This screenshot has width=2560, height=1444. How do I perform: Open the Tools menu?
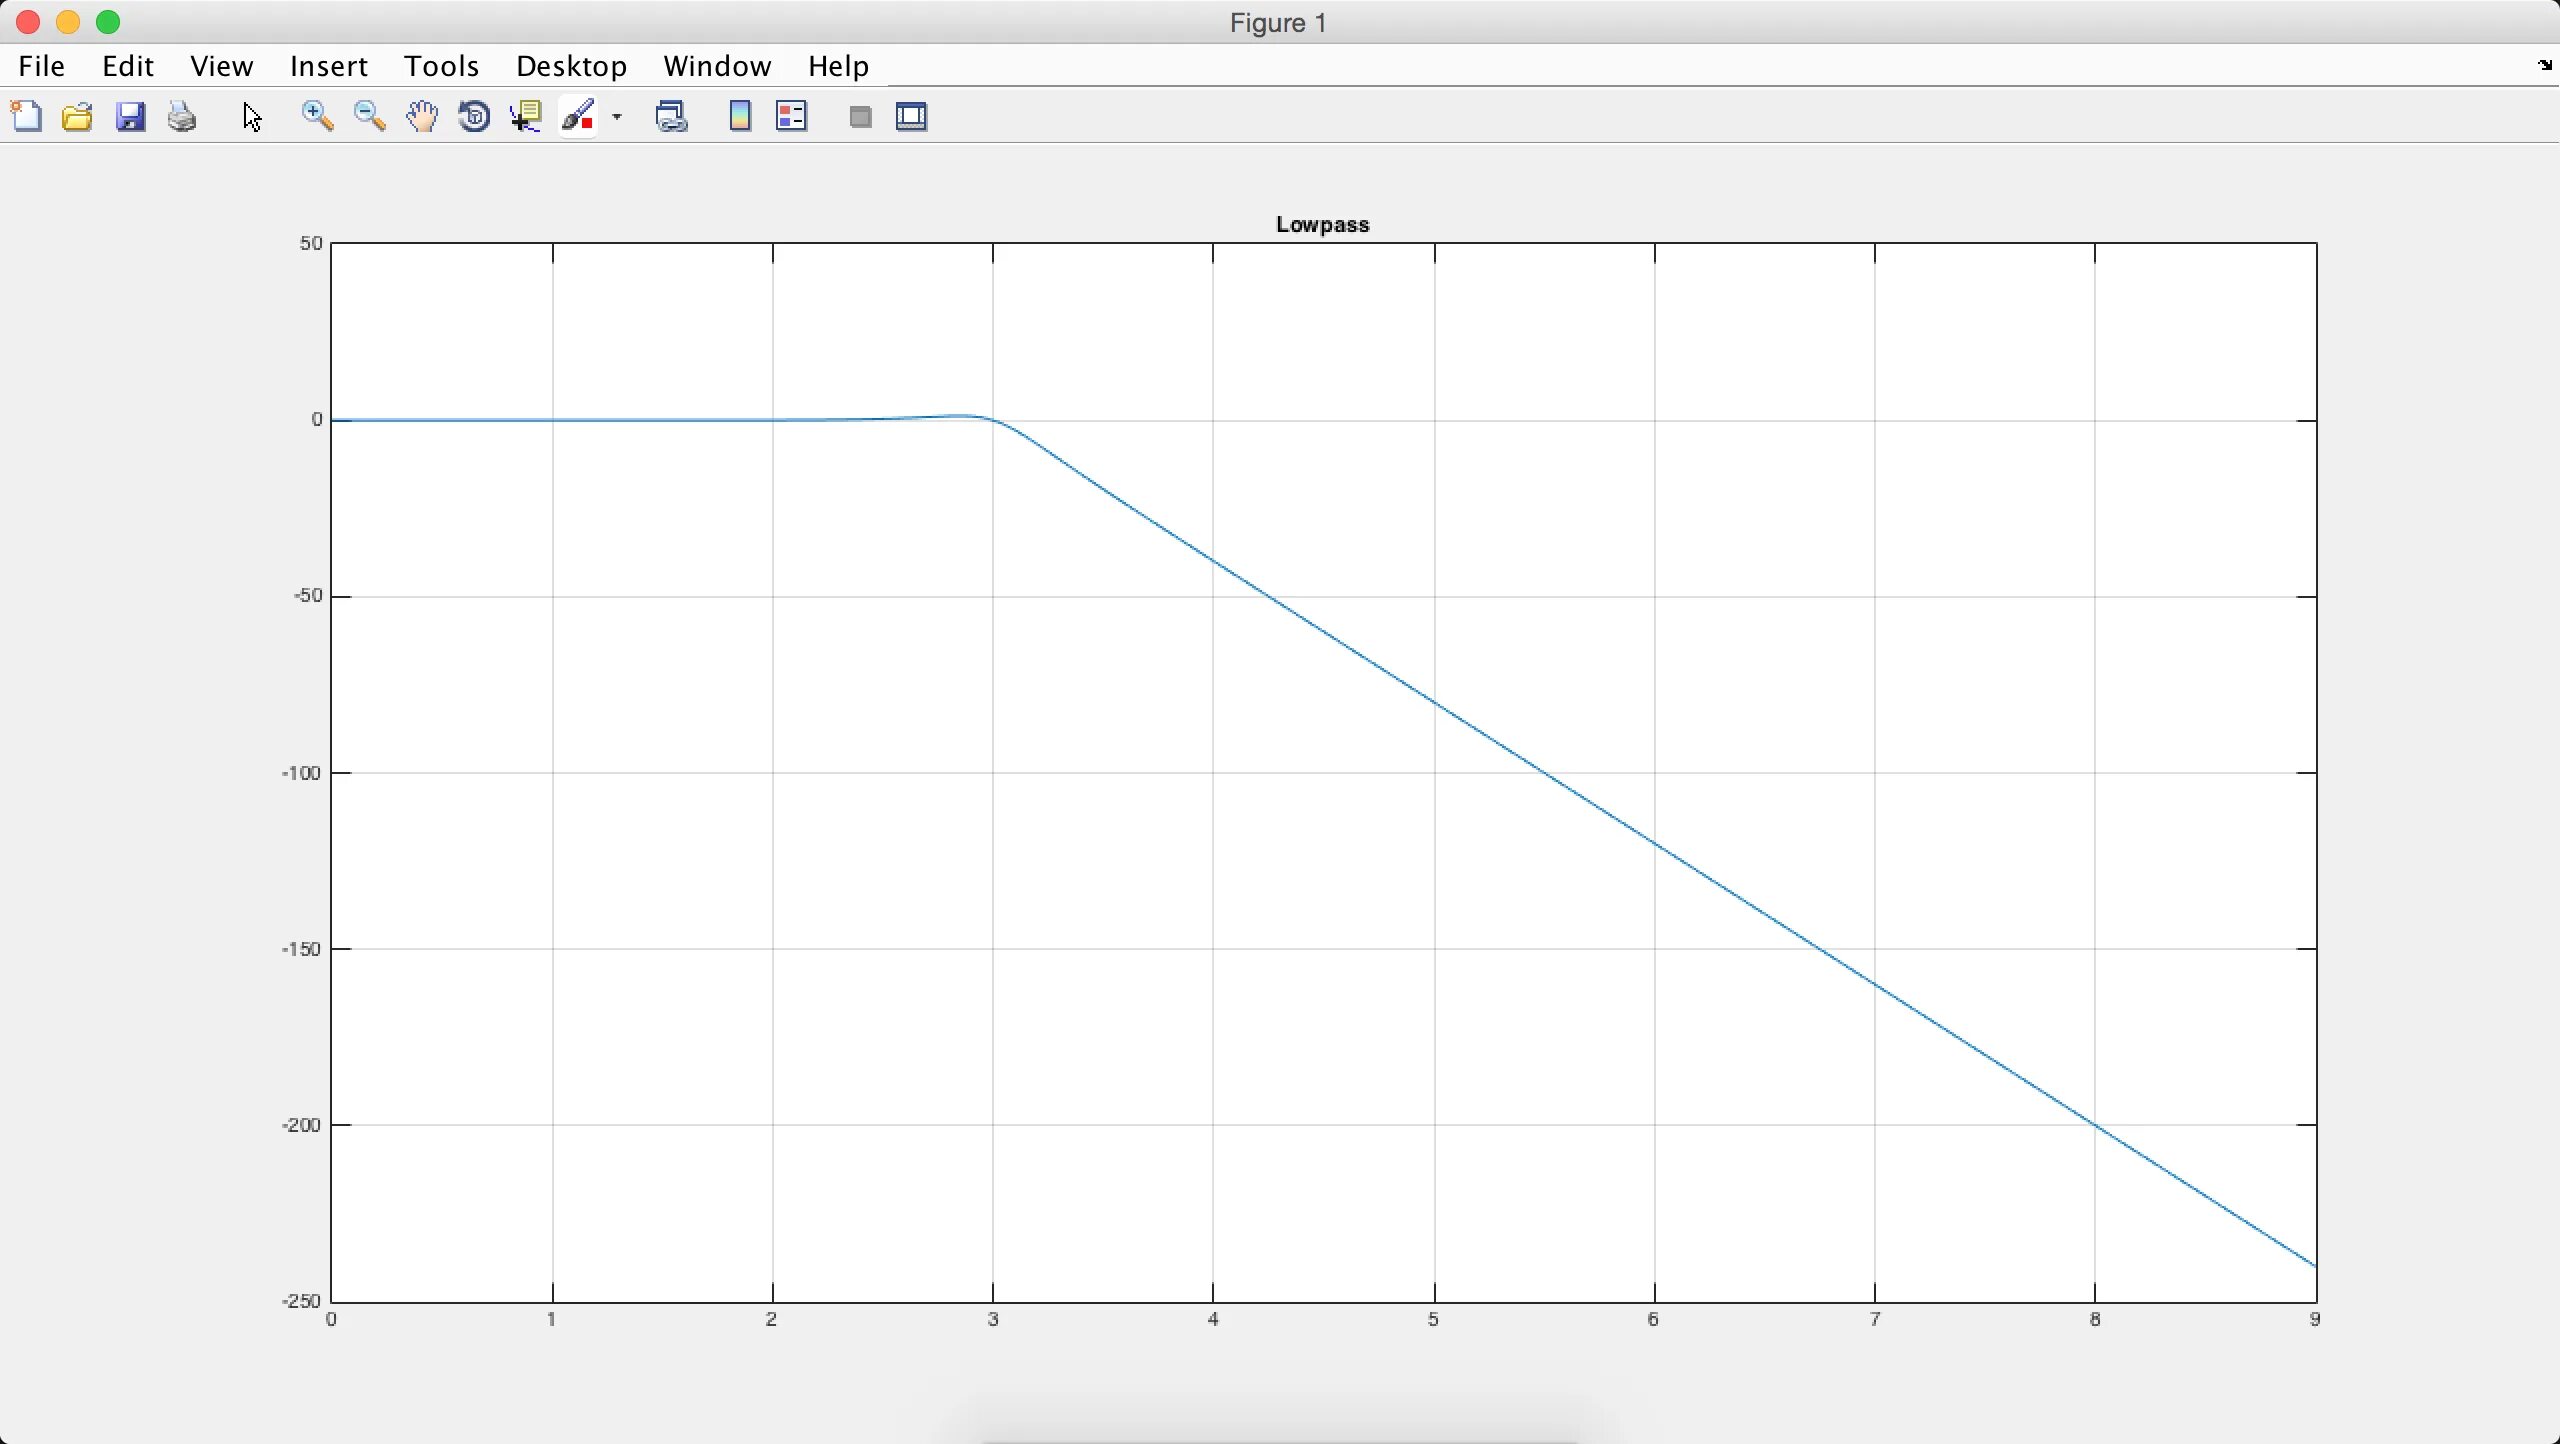[x=441, y=66]
